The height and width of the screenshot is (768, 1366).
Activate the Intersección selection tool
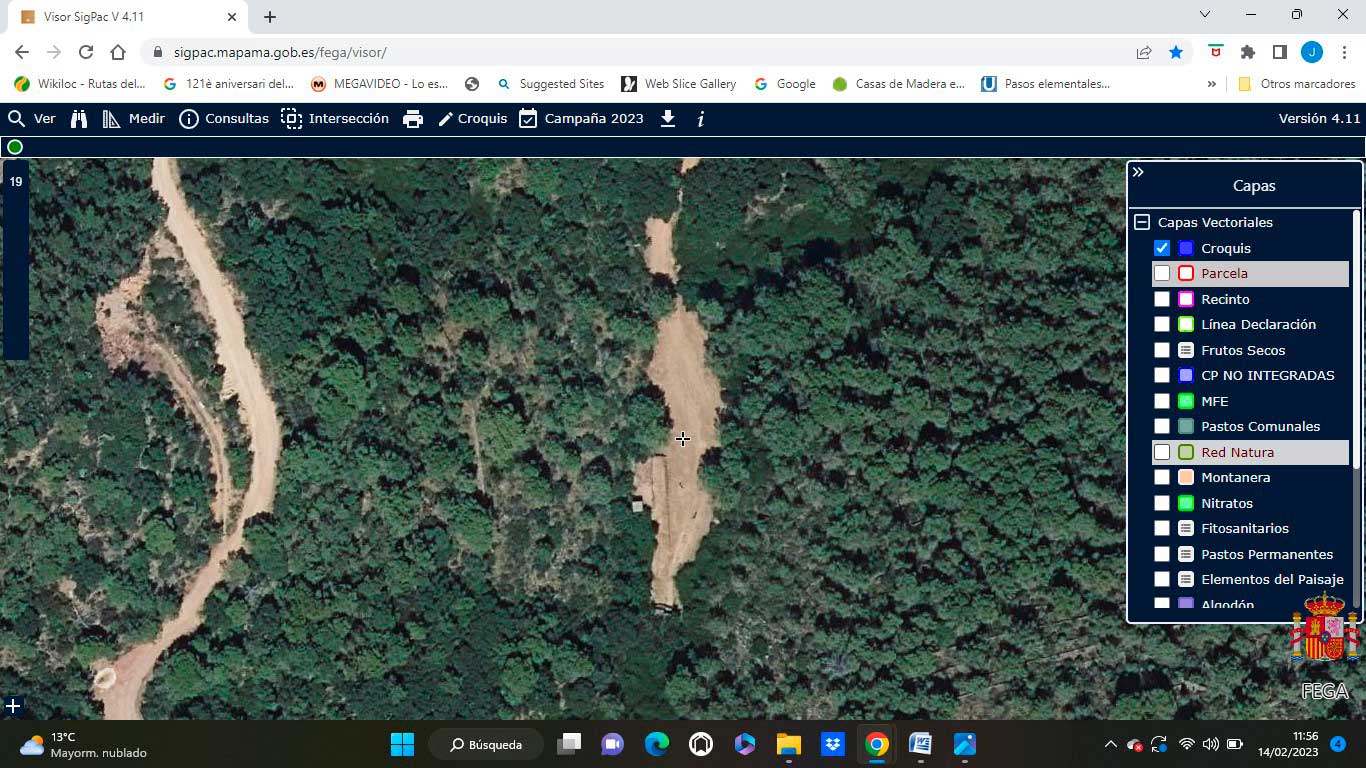click(x=335, y=119)
